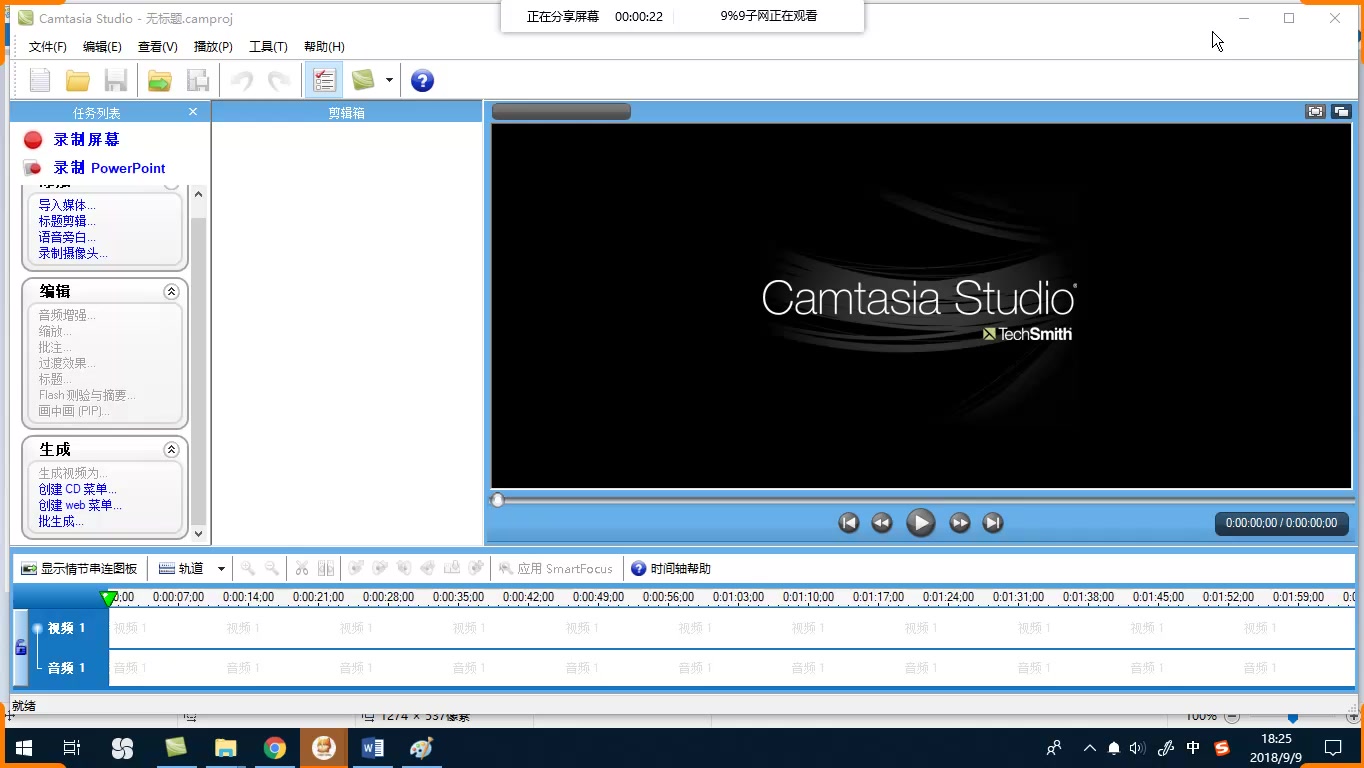Toggle the task list checklist icon
This screenshot has height=768, width=1364.
[x=324, y=81]
